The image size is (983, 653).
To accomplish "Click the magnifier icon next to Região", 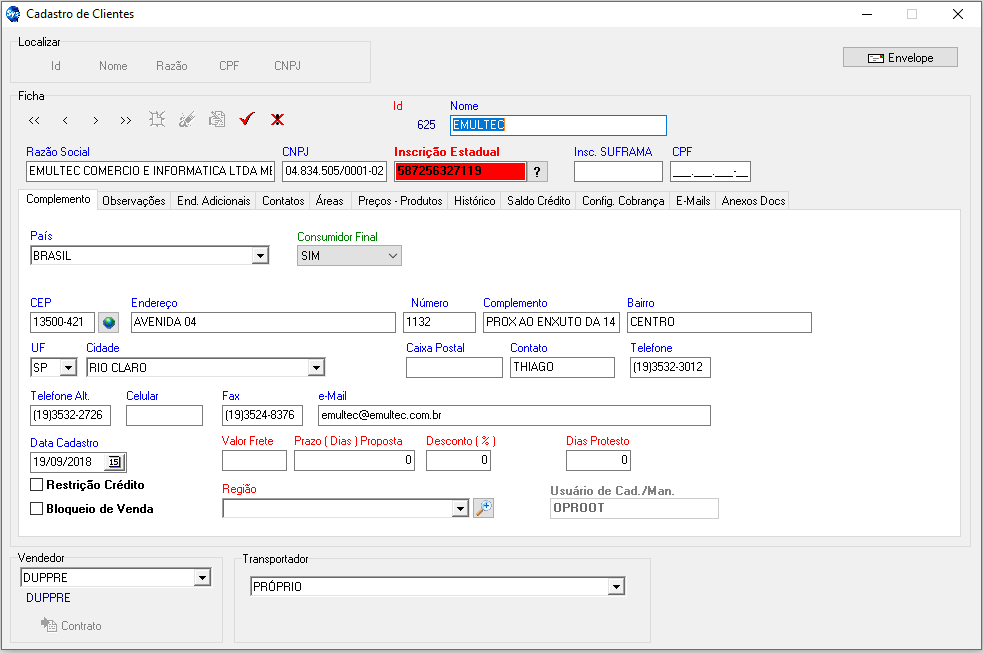I will 484,508.
